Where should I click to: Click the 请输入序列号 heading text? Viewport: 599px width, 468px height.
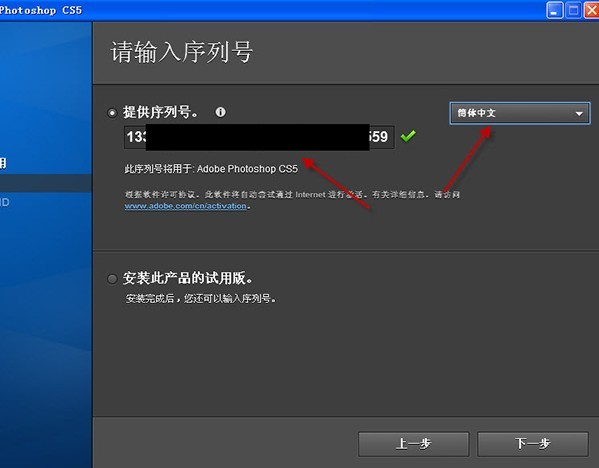tap(182, 52)
